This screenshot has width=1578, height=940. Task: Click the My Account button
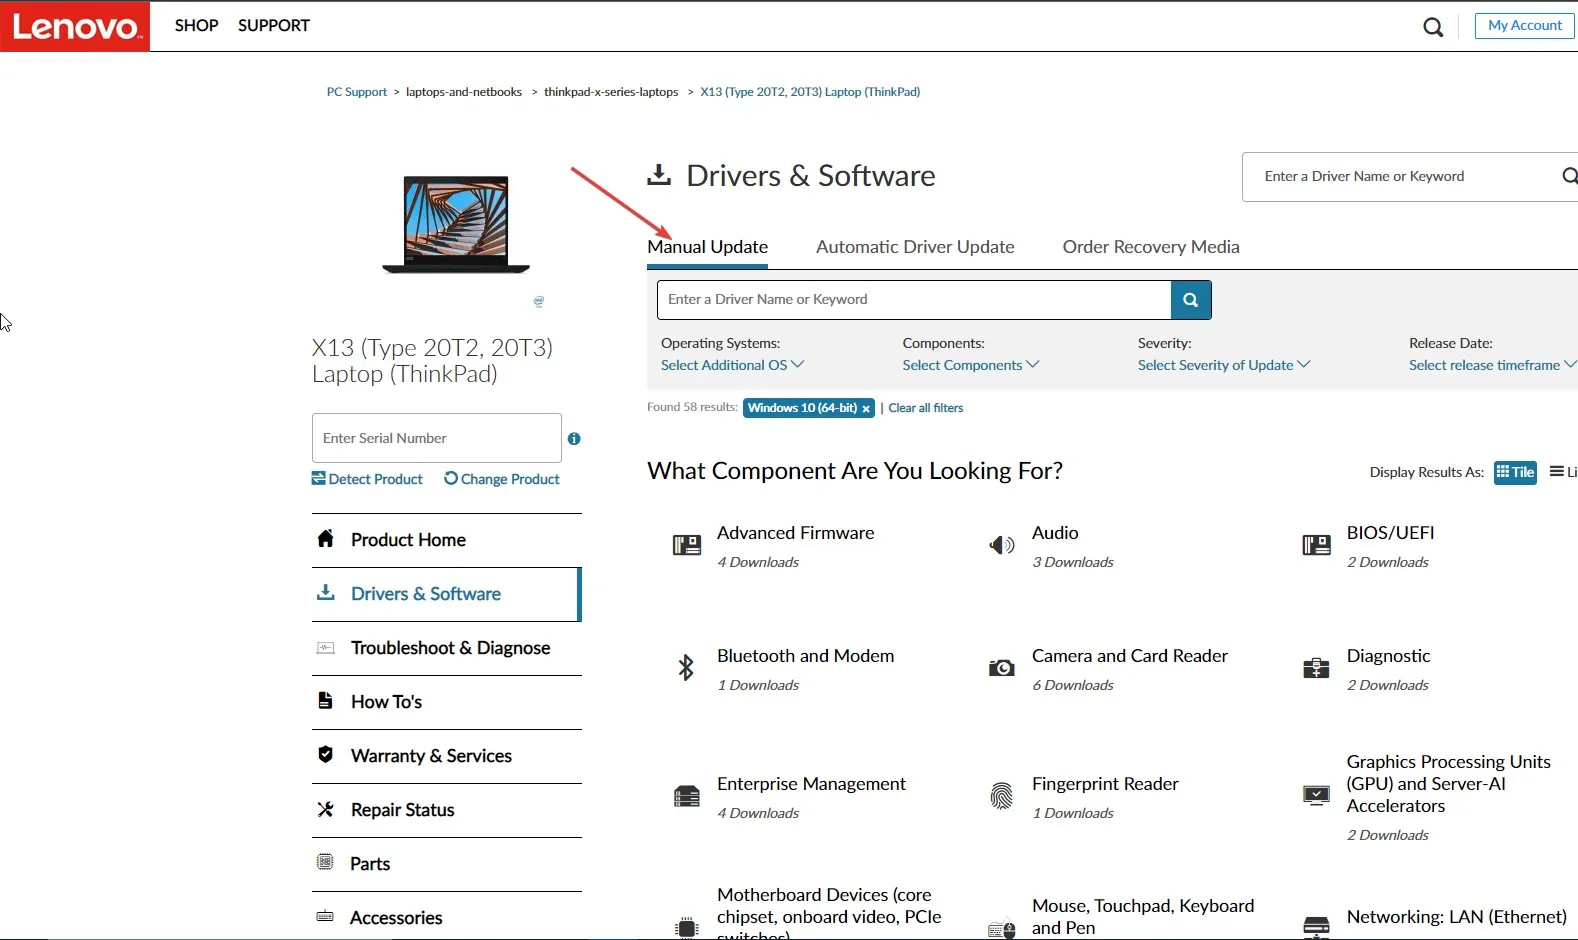[x=1525, y=26]
